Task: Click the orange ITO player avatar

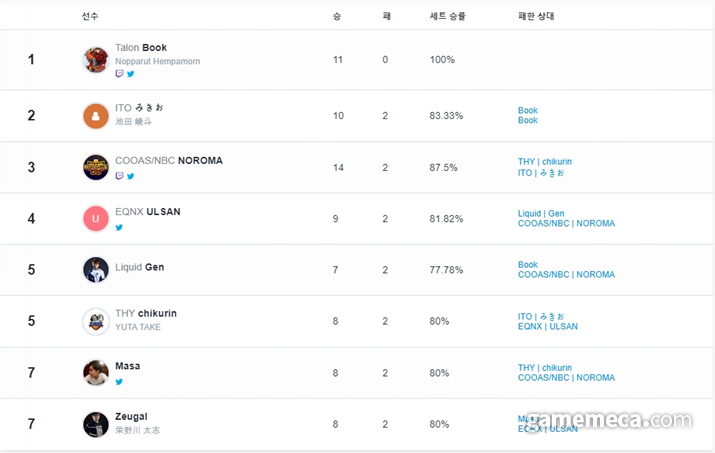Action: click(x=96, y=116)
